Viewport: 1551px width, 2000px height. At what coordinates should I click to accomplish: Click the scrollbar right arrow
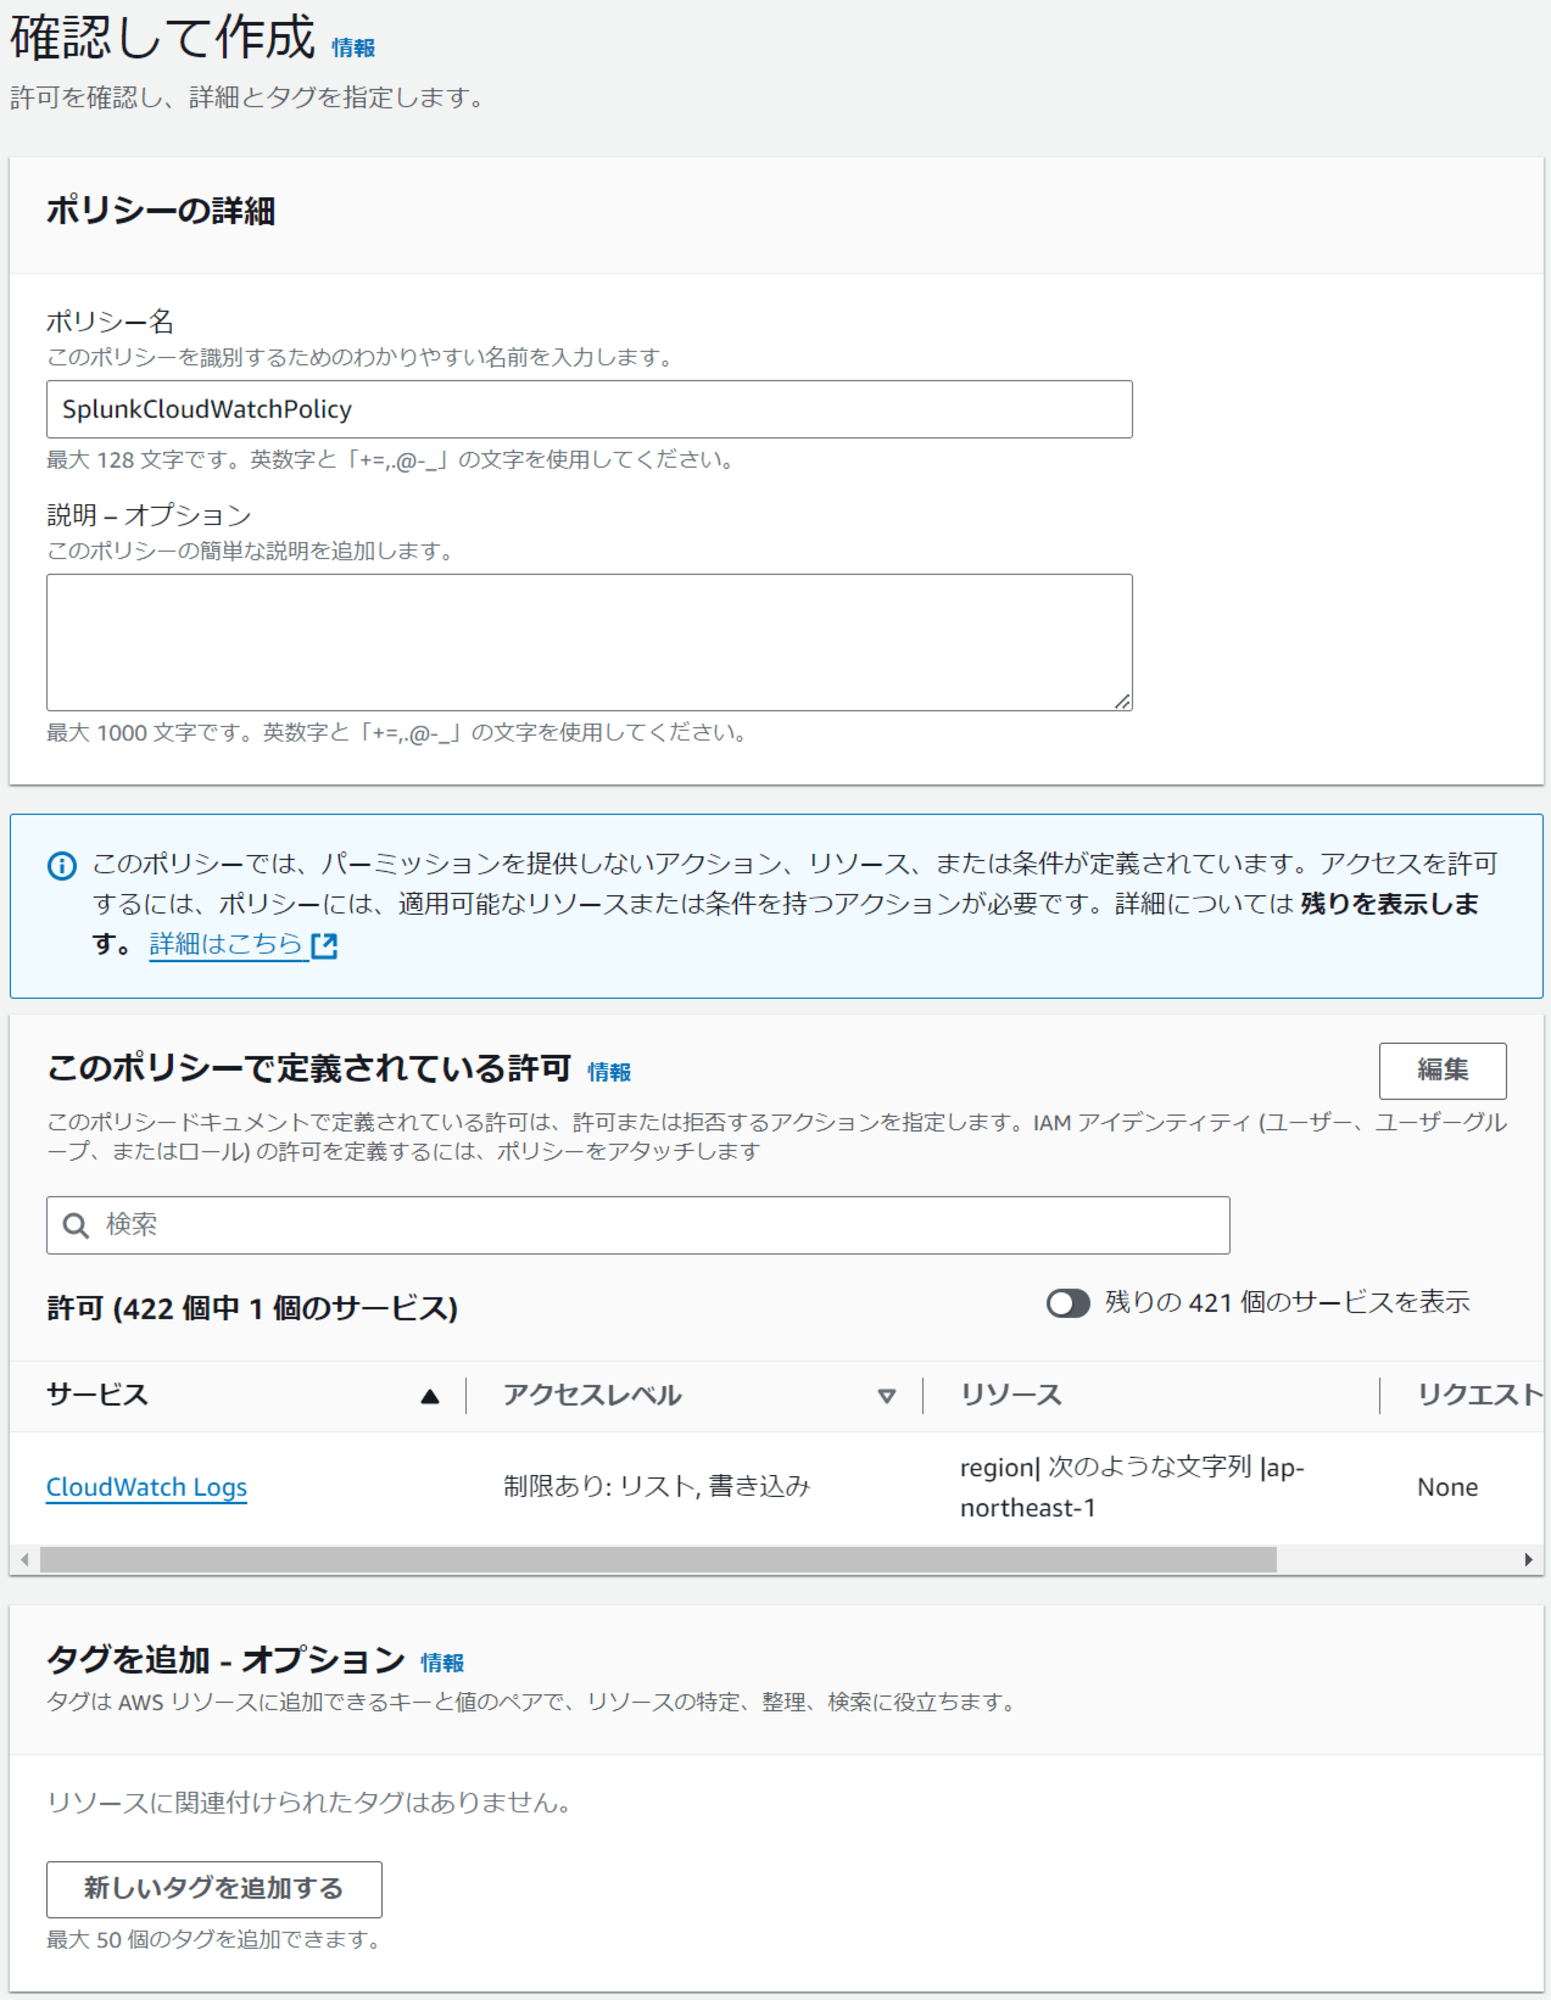[1528, 1559]
